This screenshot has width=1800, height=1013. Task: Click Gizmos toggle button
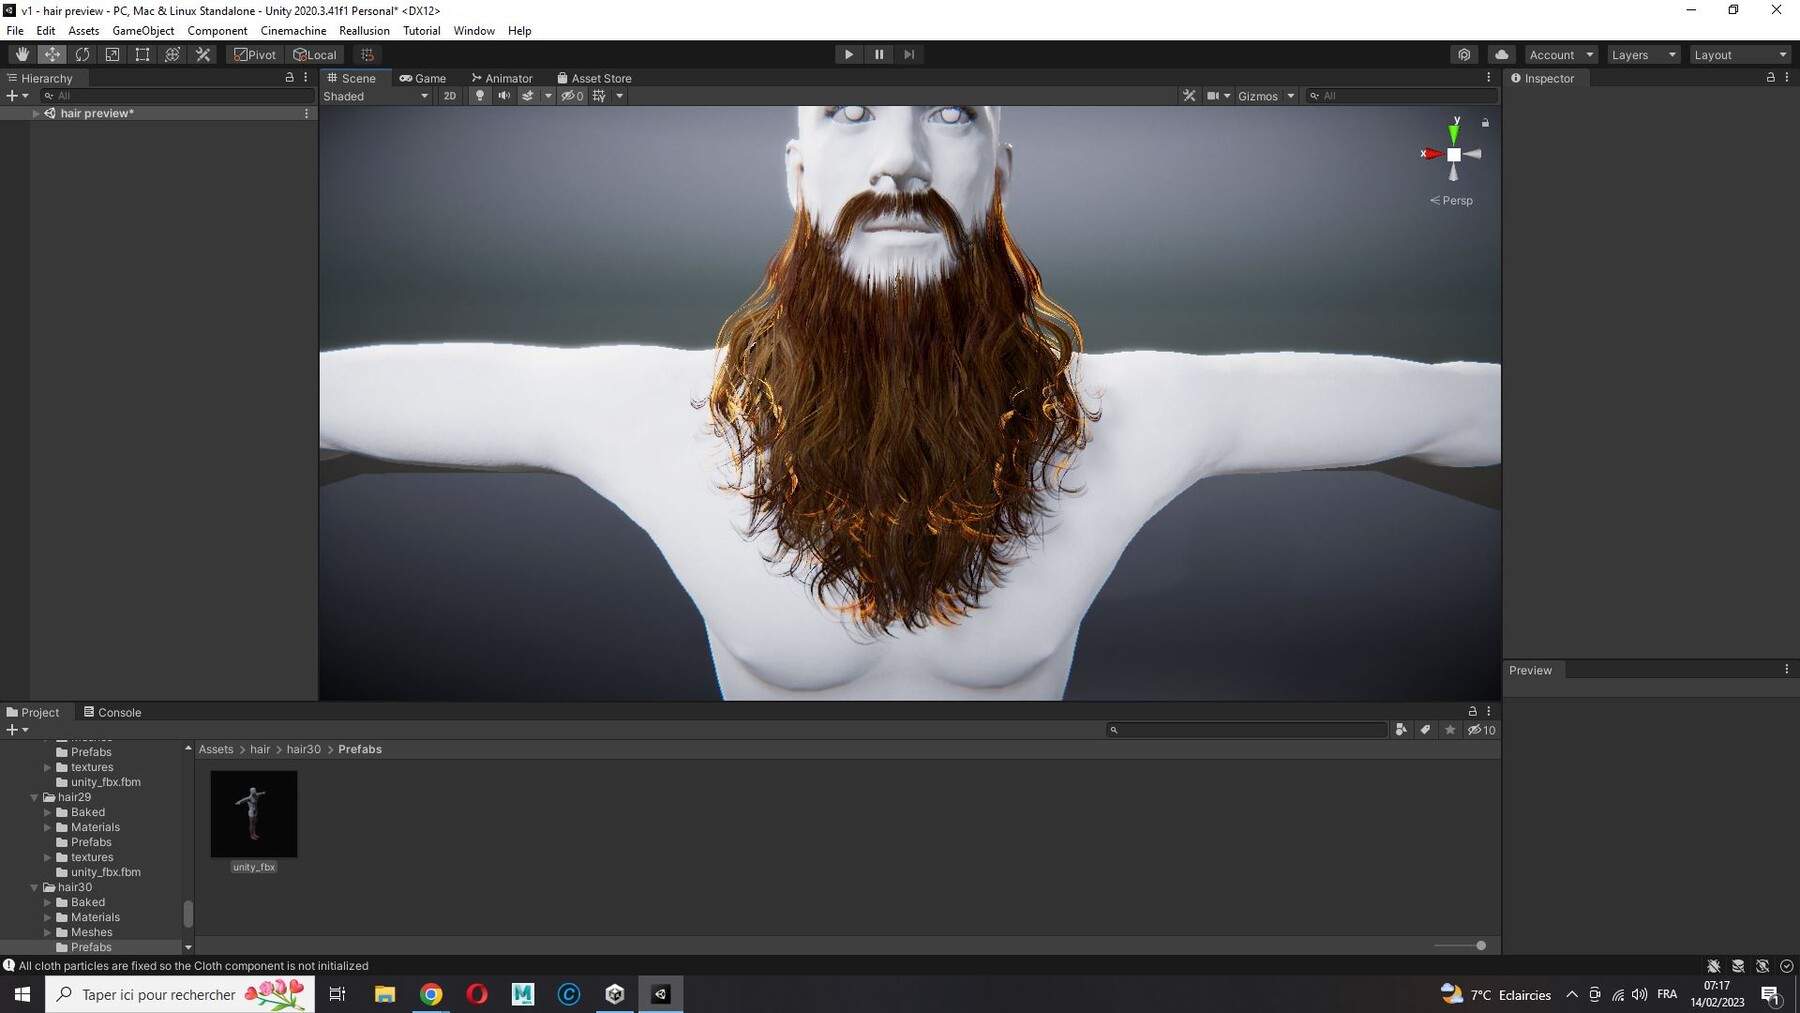click(x=1257, y=96)
